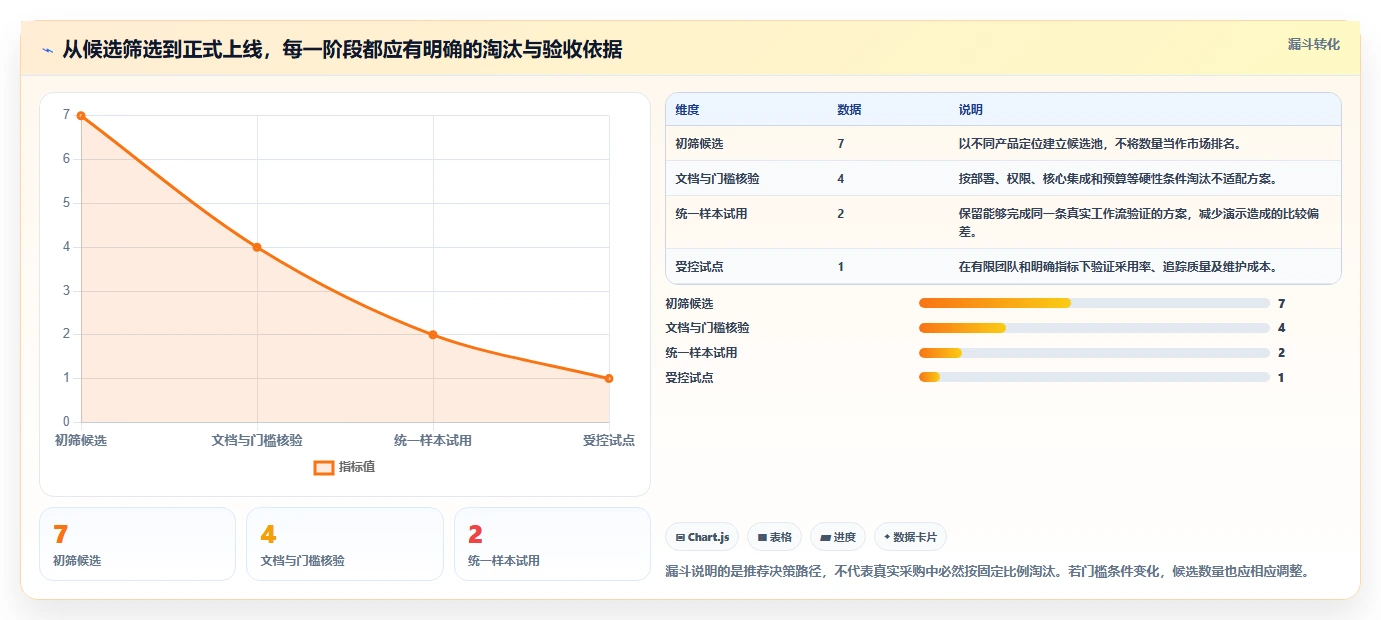The image size is (1381, 620).
Task: Click the lightning icon before the title
Action: pyautogui.click(x=47, y=50)
